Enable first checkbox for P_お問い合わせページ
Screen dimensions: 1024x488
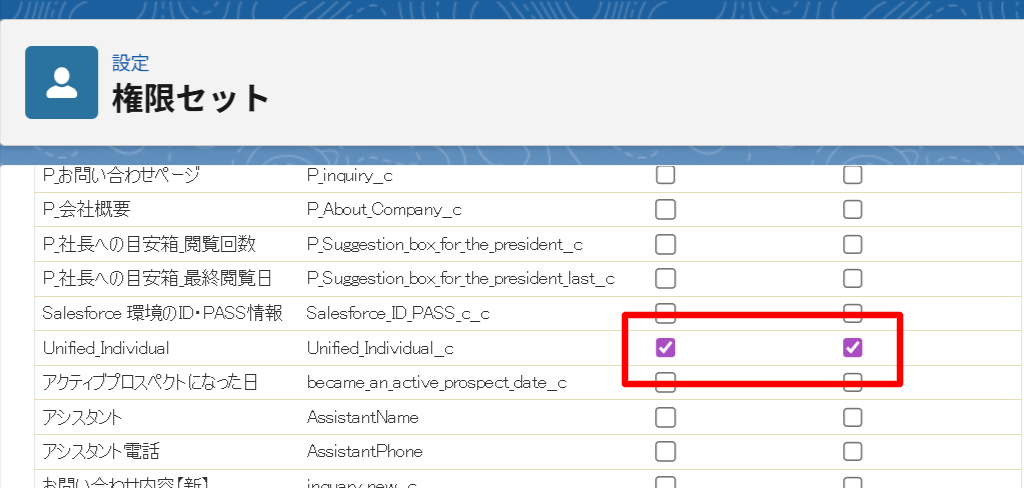(x=665, y=175)
